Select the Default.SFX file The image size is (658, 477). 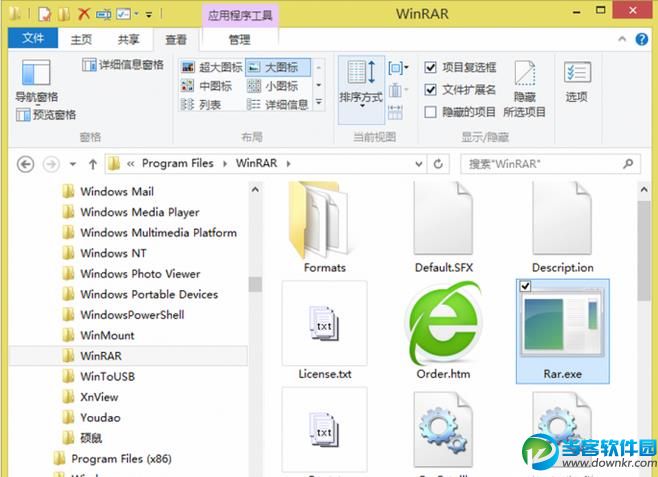tap(444, 227)
